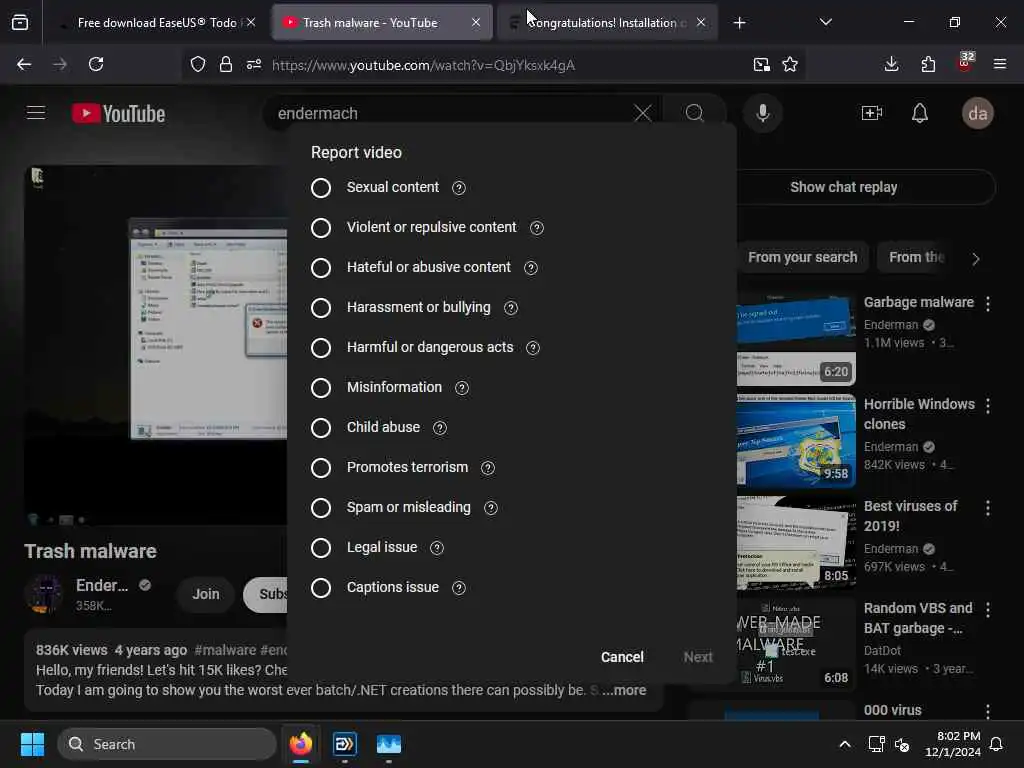Screen dimensions: 1024x768
Task: Select the Sexual content radio option
Action: click(x=321, y=187)
